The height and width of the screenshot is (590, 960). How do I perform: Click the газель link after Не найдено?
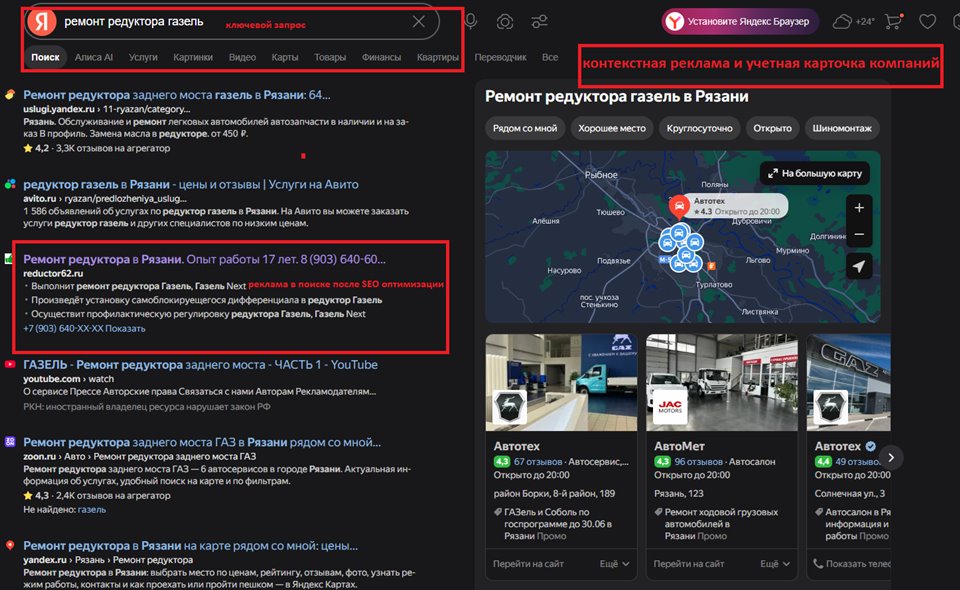pyautogui.click(x=92, y=509)
